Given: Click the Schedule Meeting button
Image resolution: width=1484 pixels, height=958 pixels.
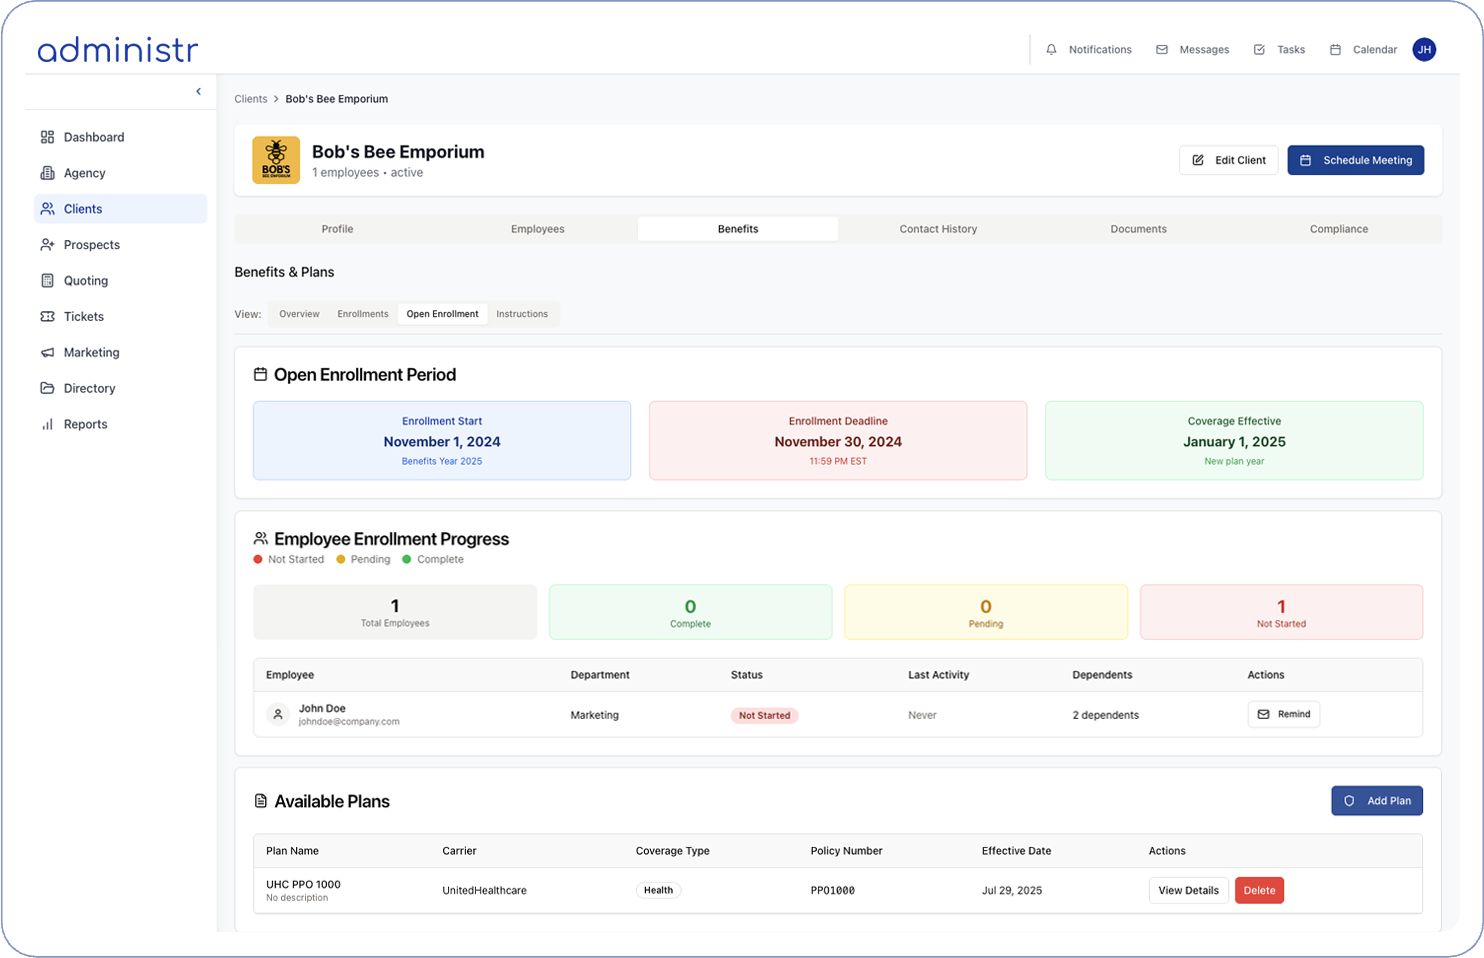Looking at the screenshot, I should pos(1355,160).
